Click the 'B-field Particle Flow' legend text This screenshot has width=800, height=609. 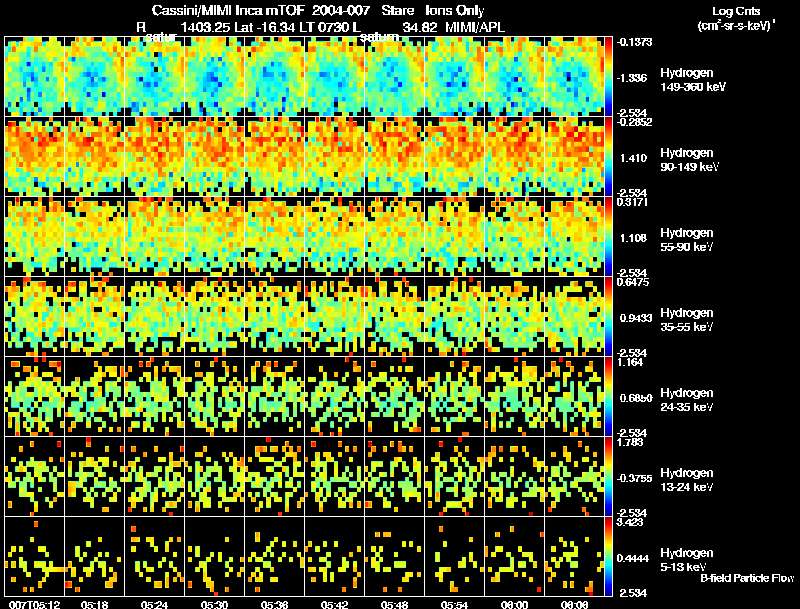pyautogui.click(x=747, y=578)
